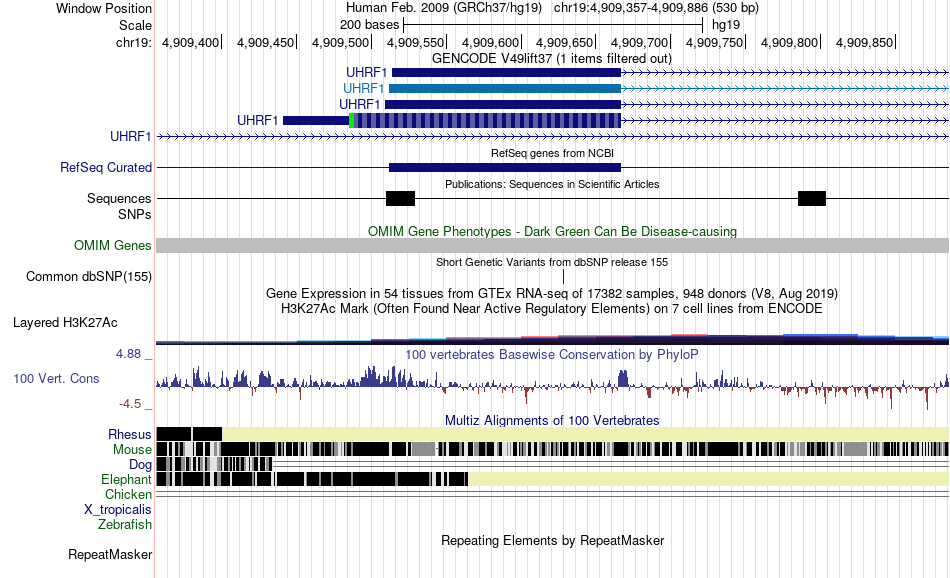The height and width of the screenshot is (578, 950).
Task: Click the -4.5 PhyloP lower scale value
Action: pos(130,404)
